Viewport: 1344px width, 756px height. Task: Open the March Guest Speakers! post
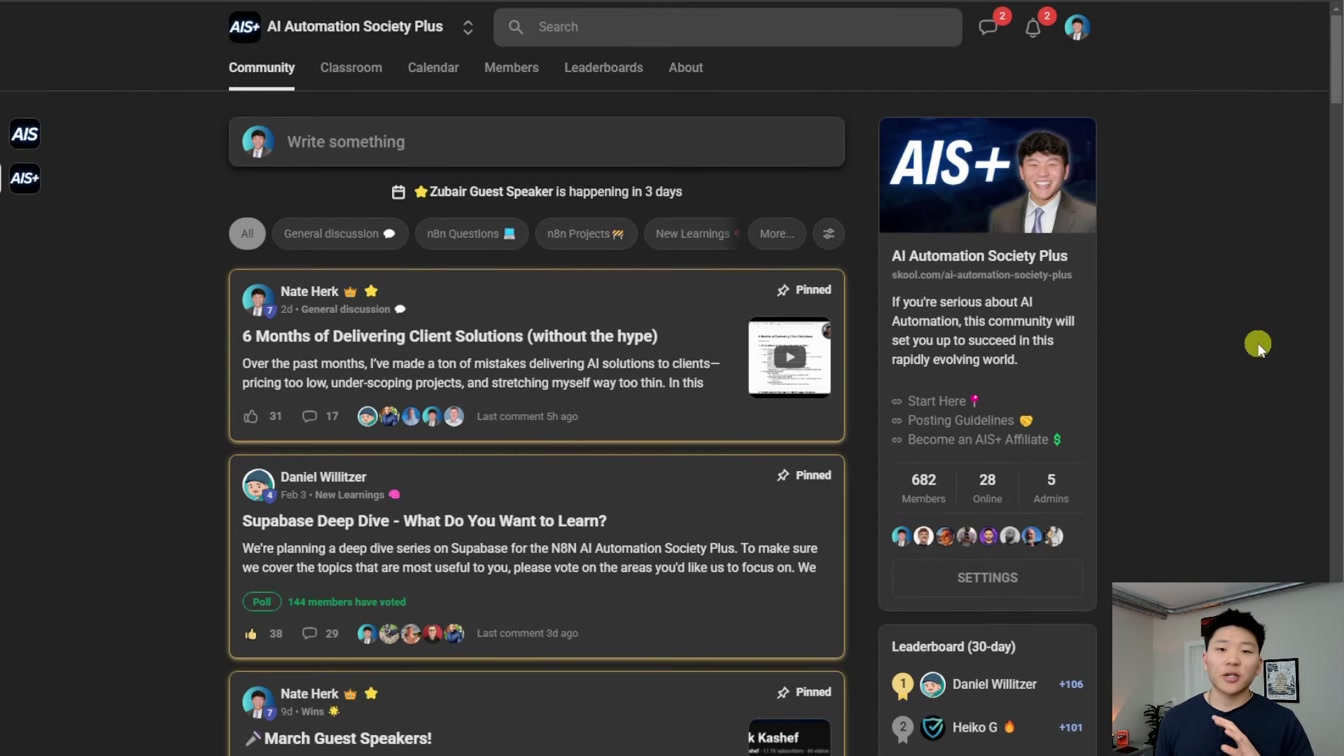337,738
